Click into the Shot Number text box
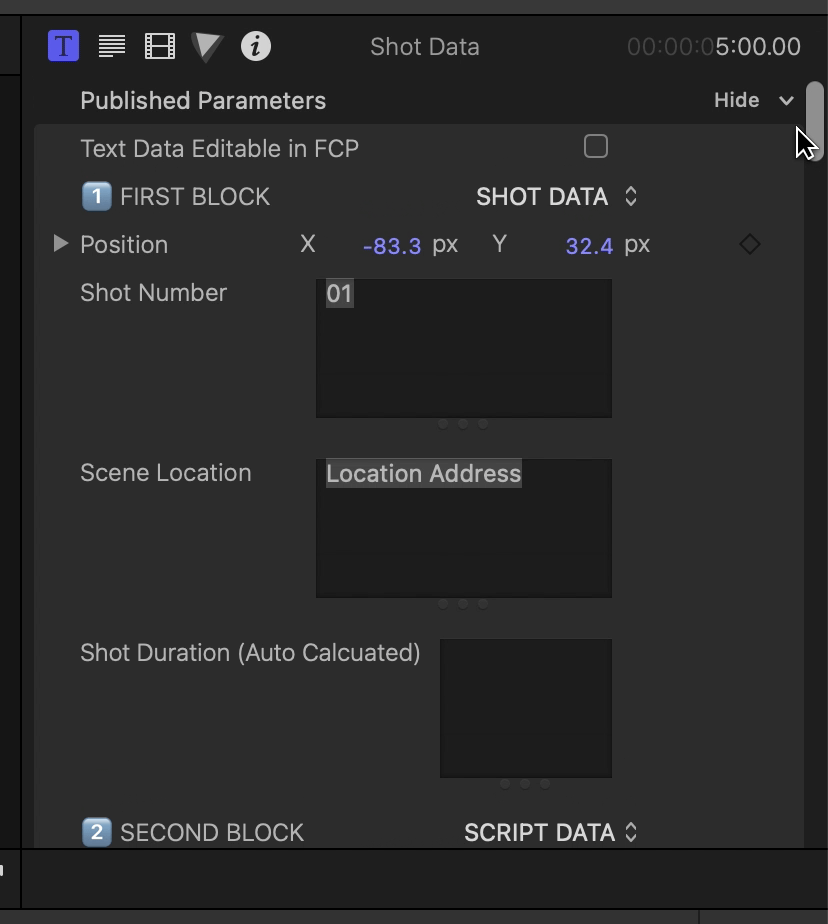The width and height of the screenshot is (828, 924). click(x=464, y=348)
